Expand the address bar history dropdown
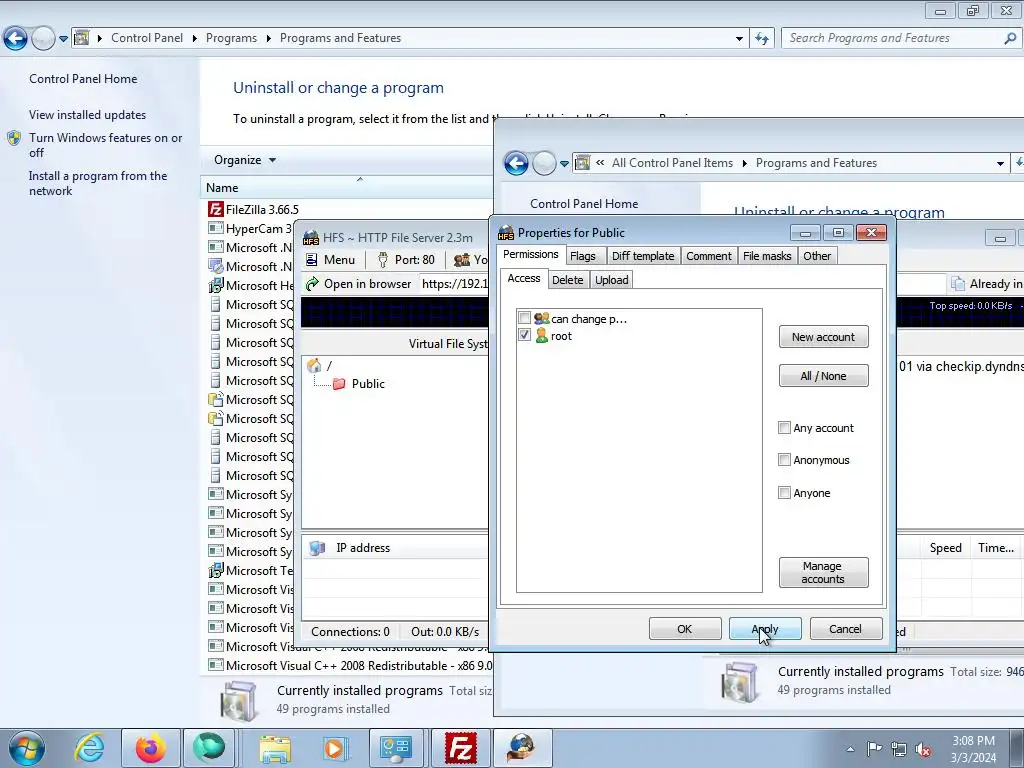 coord(739,39)
